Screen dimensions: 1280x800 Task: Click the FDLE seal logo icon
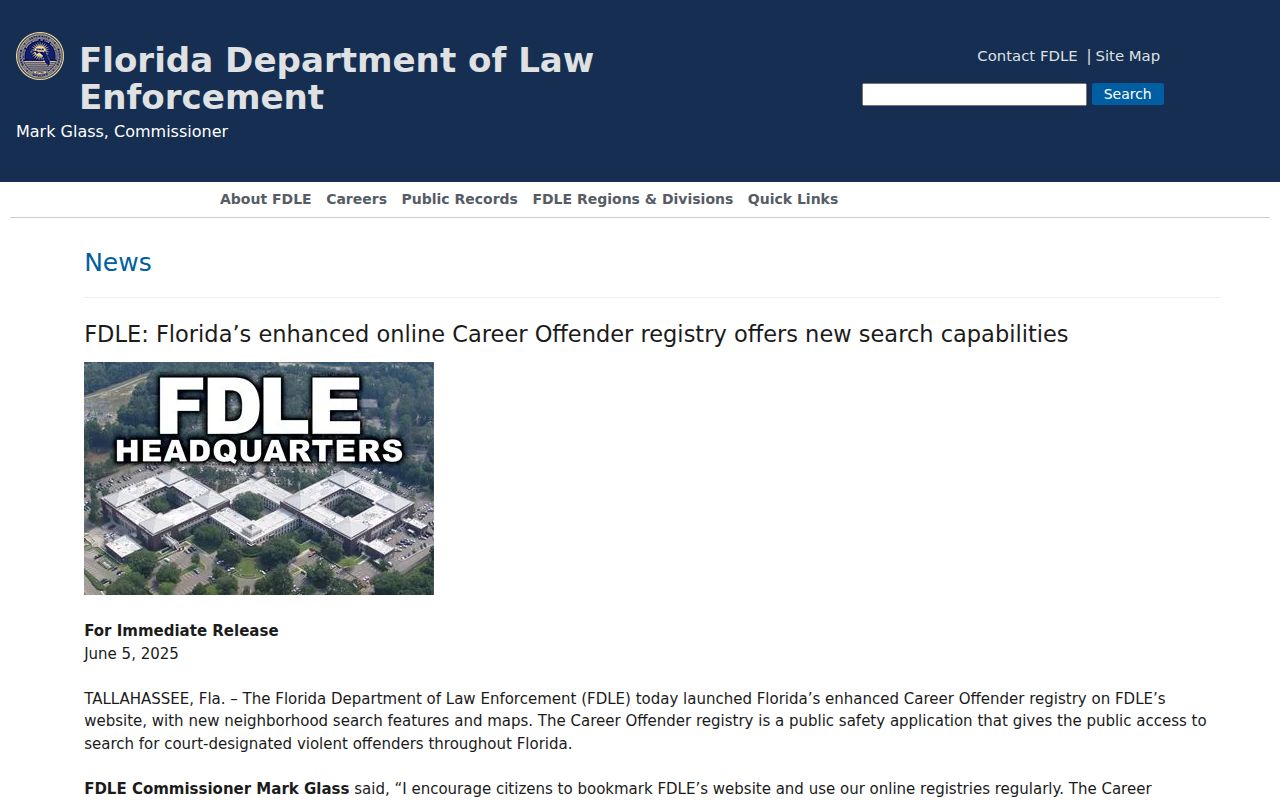40,56
